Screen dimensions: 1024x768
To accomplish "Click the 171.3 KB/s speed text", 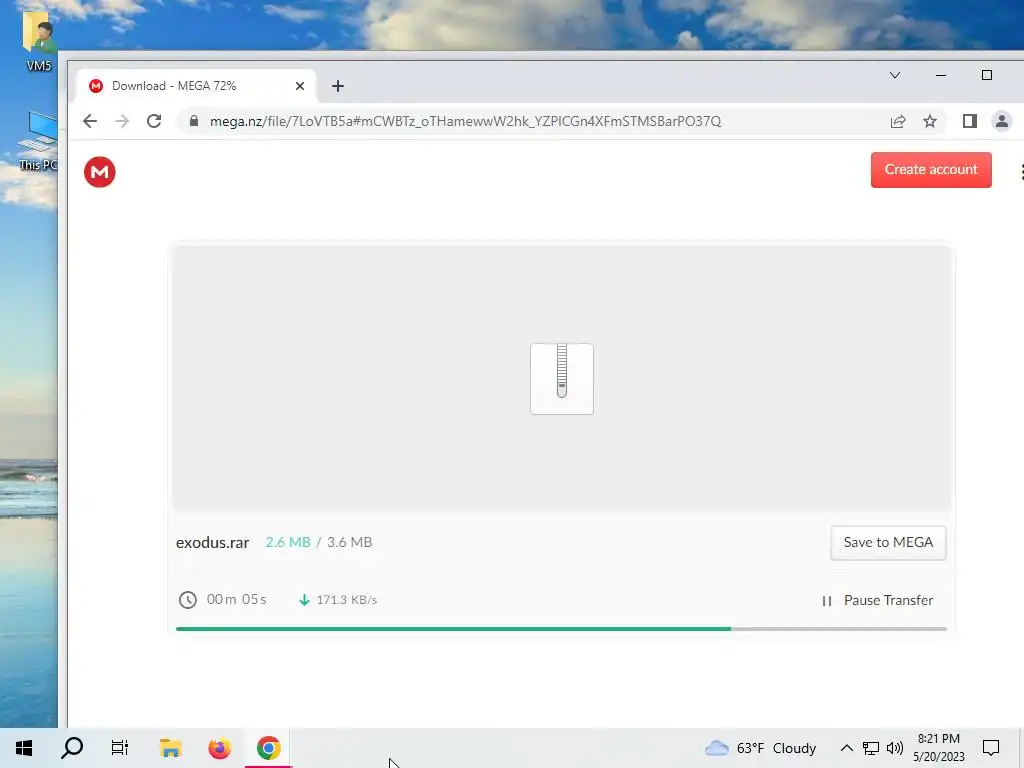I will pos(346,600).
